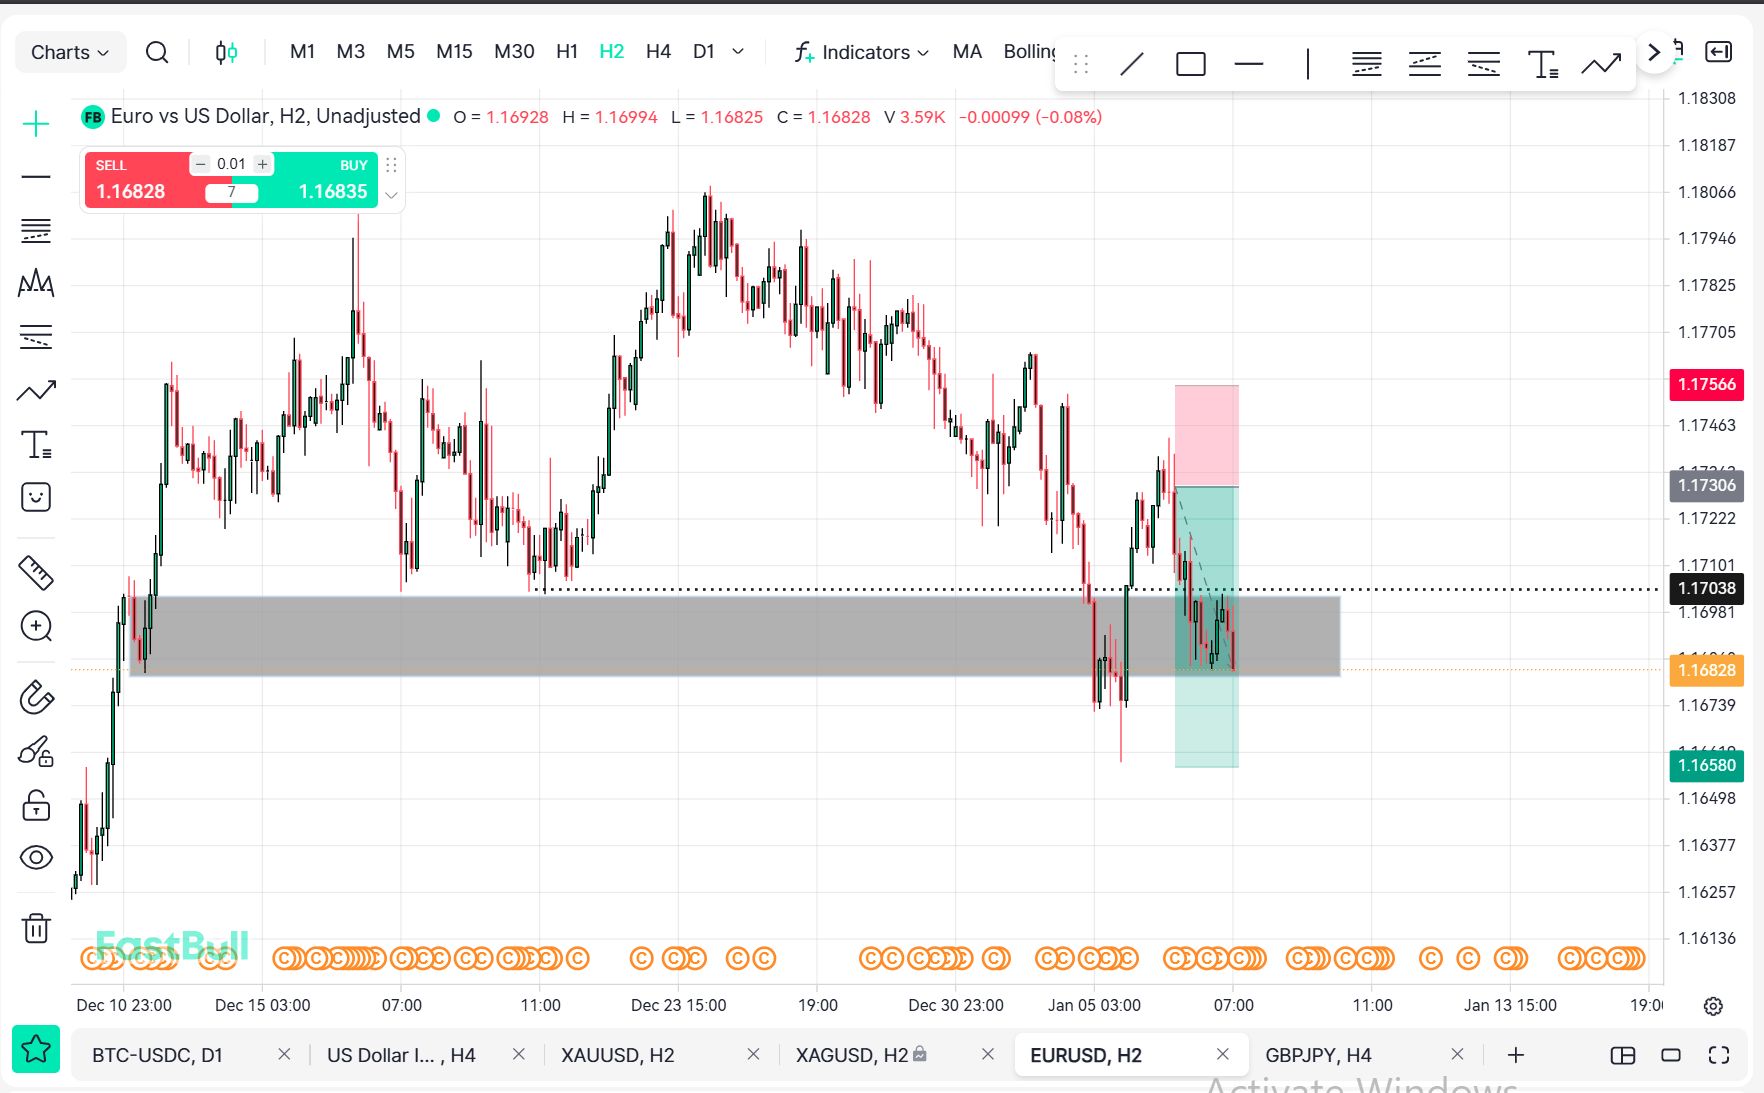Expand the Indicators dropdown
The height and width of the screenshot is (1093, 1764).
point(863,52)
